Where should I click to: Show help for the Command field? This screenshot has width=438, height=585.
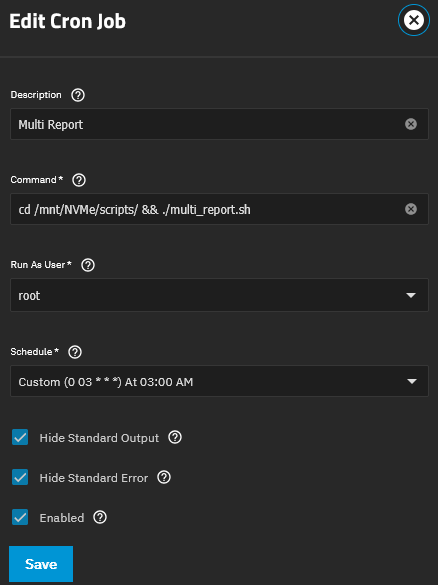click(x=79, y=180)
